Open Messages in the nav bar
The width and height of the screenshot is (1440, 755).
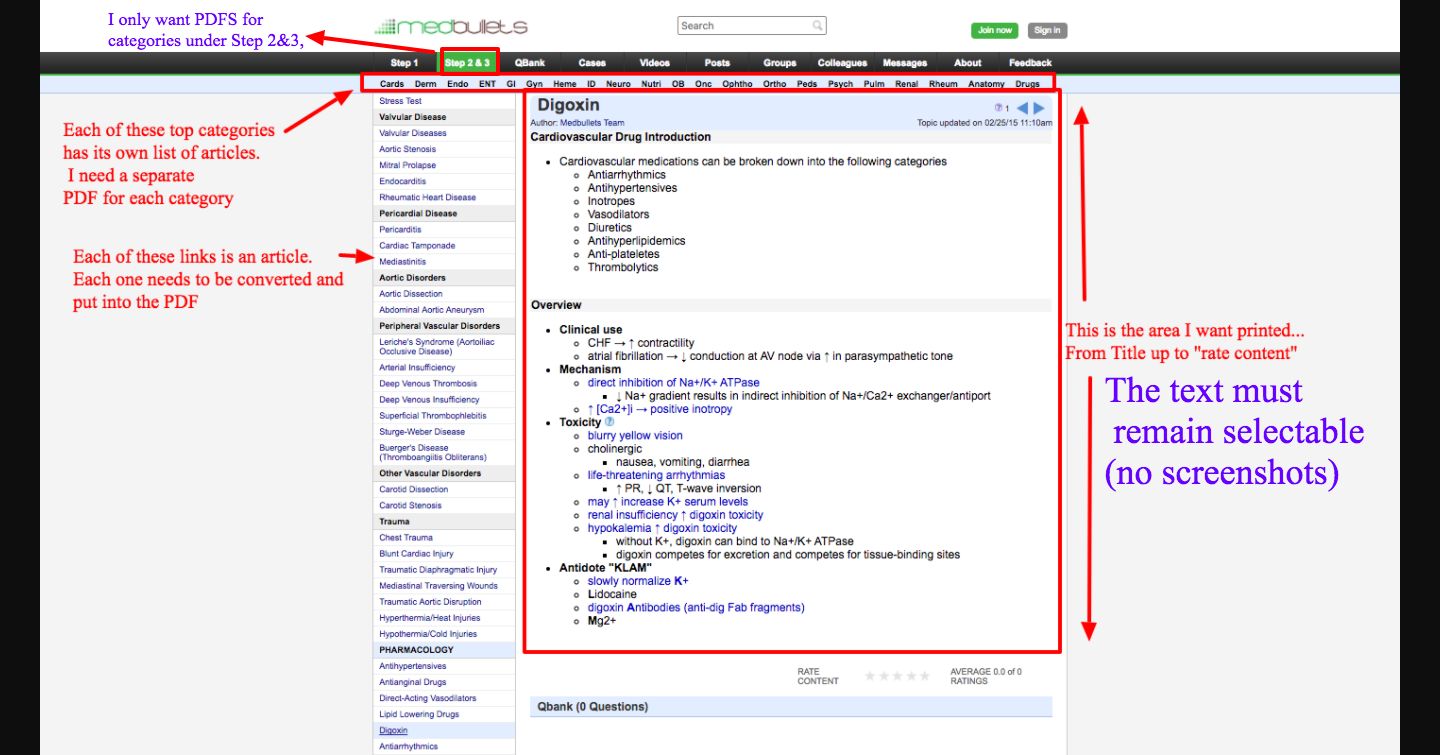(905, 63)
